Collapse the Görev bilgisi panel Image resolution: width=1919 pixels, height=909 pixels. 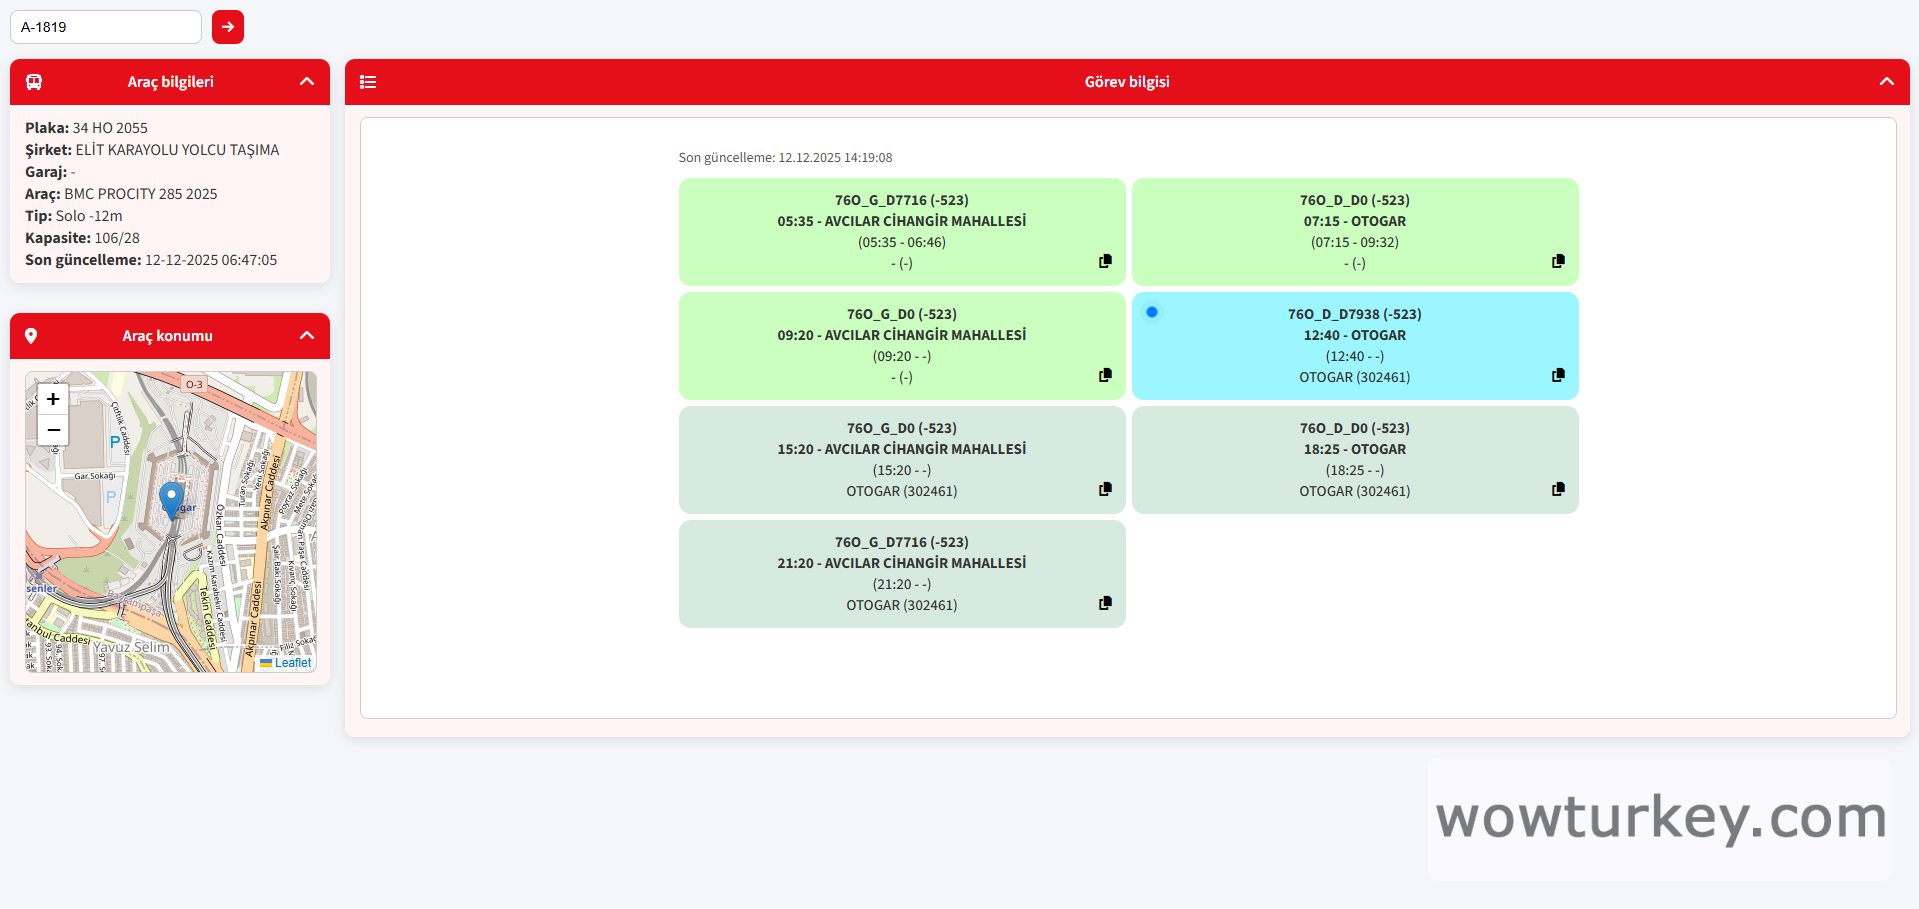tap(1886, 82)
